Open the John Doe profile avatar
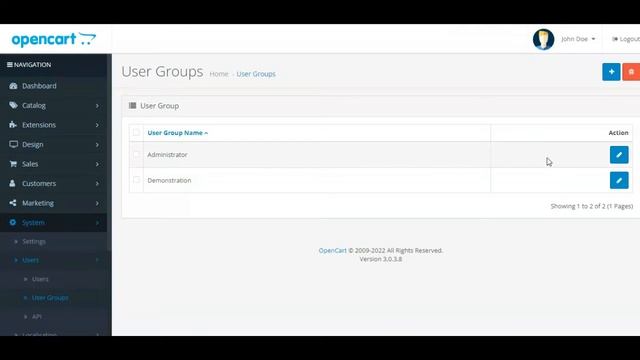This screenshot has width=640, height=360. coord(543,39)
